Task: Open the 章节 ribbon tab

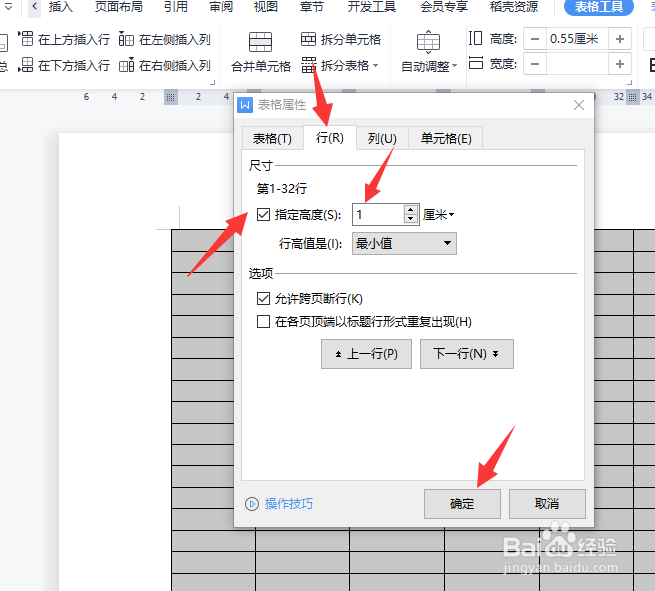Action: [312, 7]
